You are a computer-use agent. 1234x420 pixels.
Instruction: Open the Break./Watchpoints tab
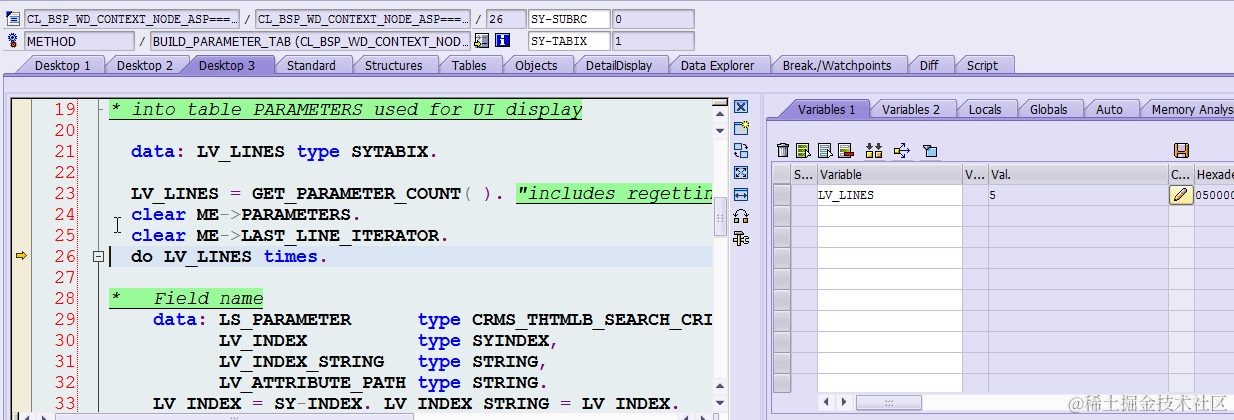tap(837, 65)
